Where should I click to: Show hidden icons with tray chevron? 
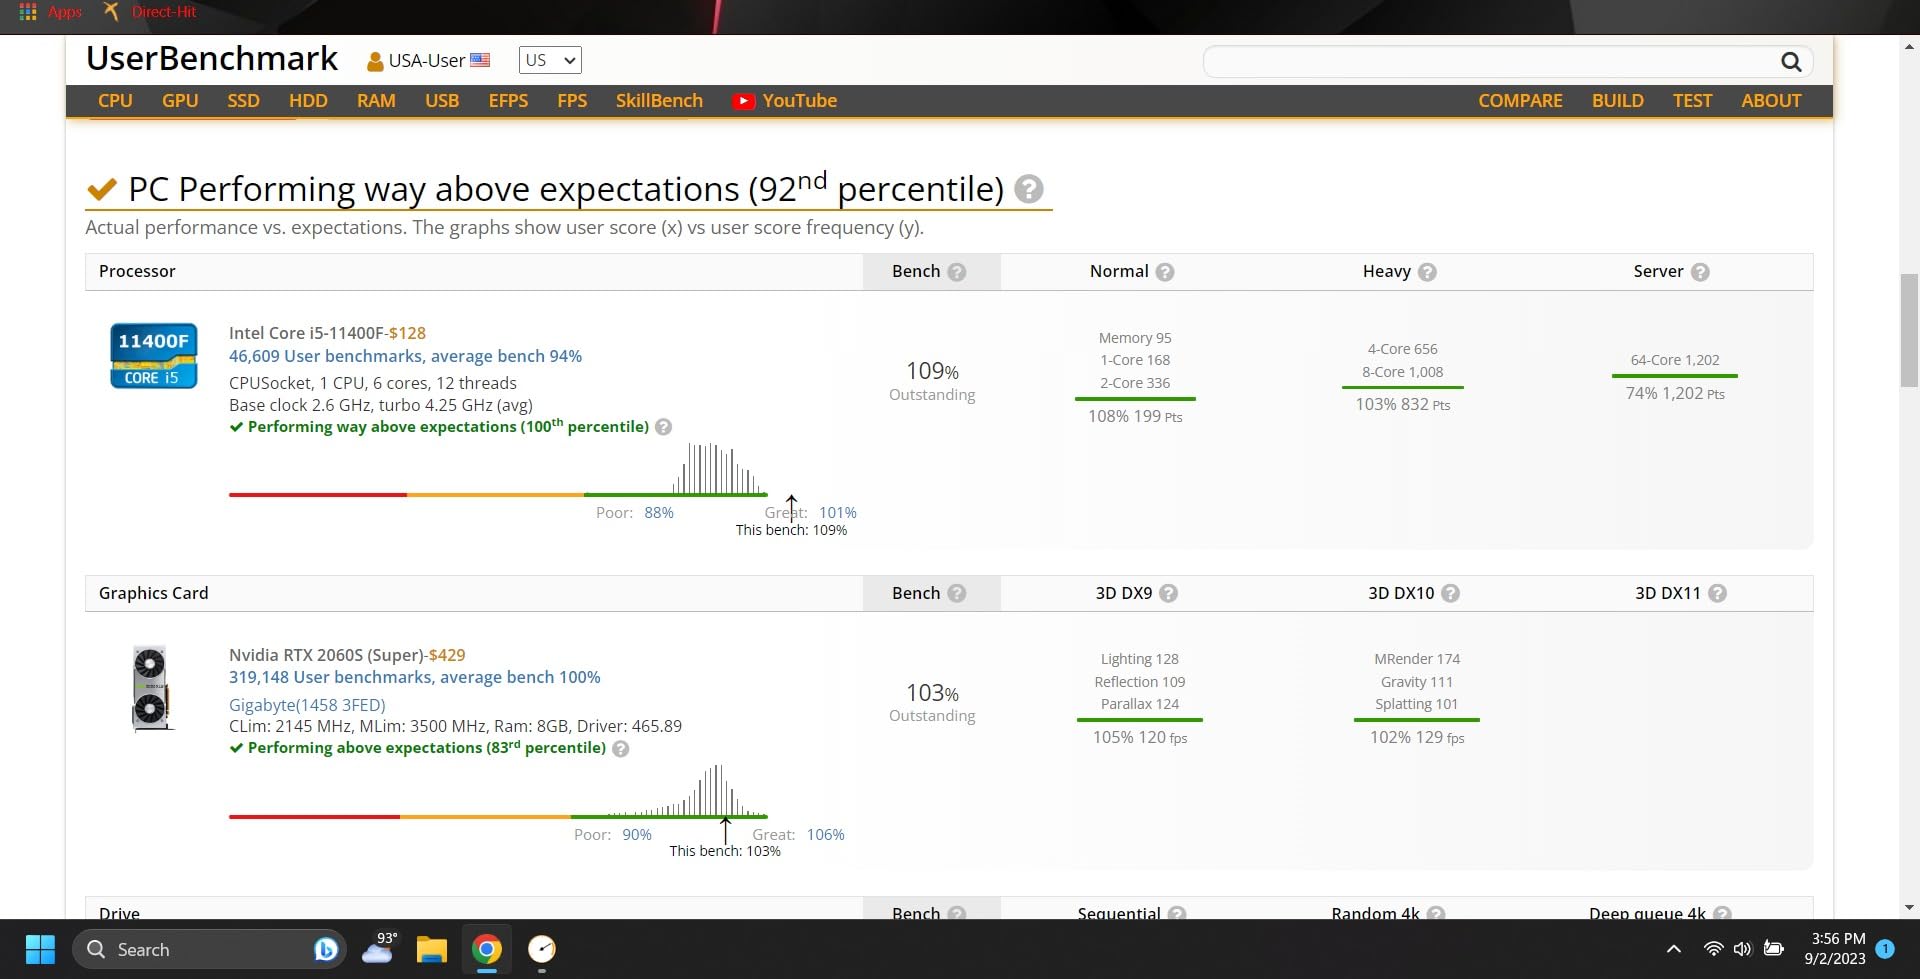tap(1673, 949)
